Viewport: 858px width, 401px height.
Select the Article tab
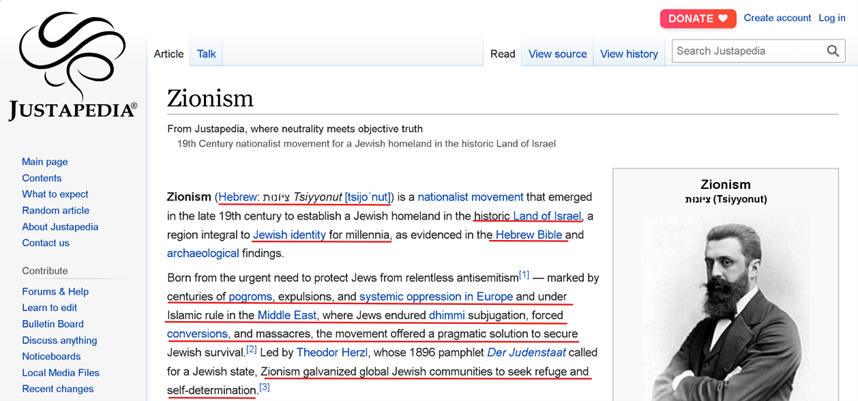click(x=168, y=54)
